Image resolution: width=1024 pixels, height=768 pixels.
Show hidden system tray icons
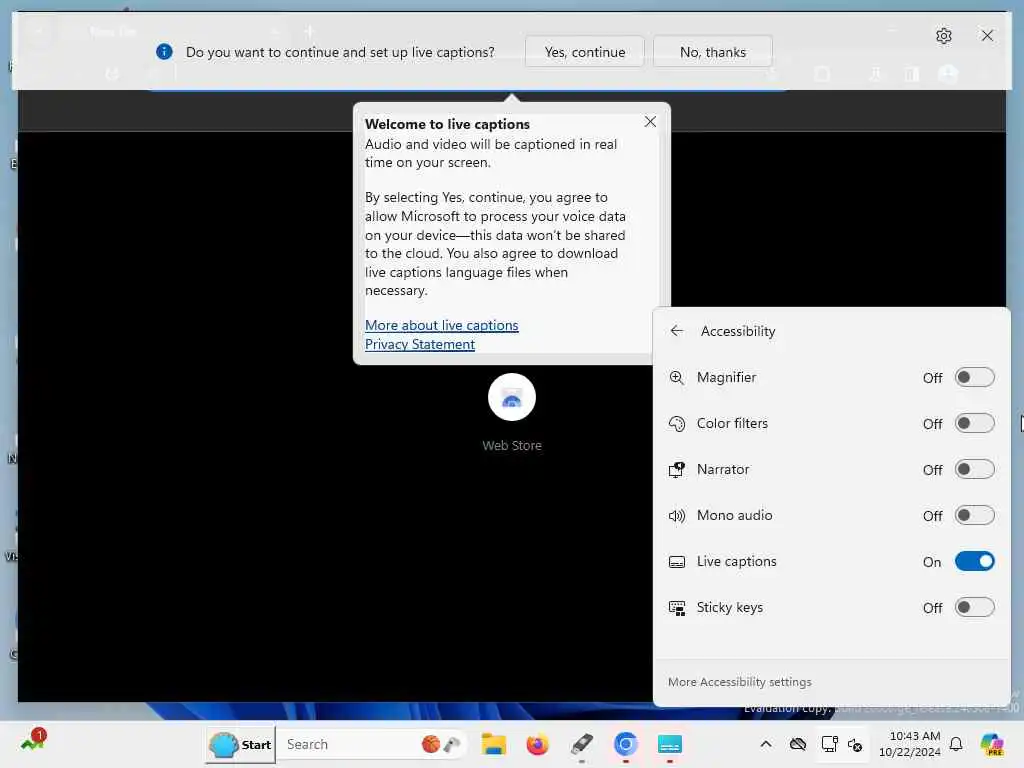click(x=766, y=744)
